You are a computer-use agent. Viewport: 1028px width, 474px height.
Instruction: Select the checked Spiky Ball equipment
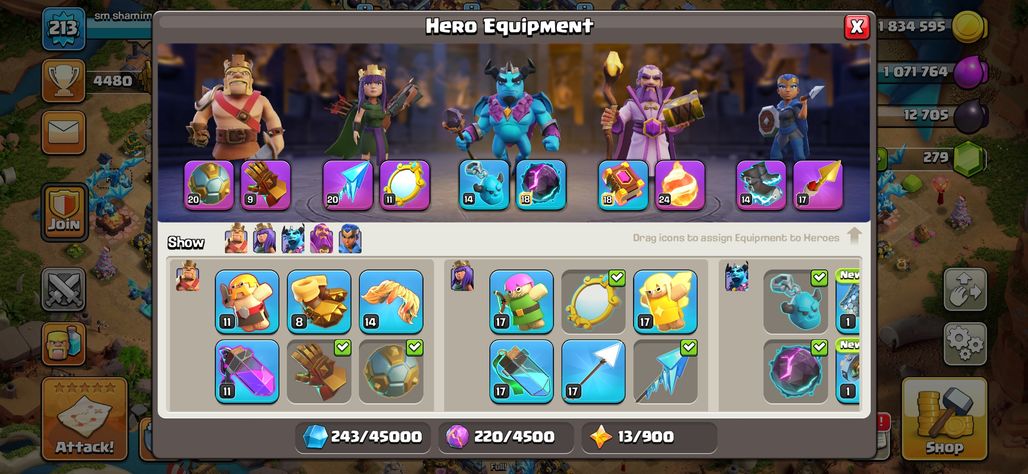[x=391, y=371]
